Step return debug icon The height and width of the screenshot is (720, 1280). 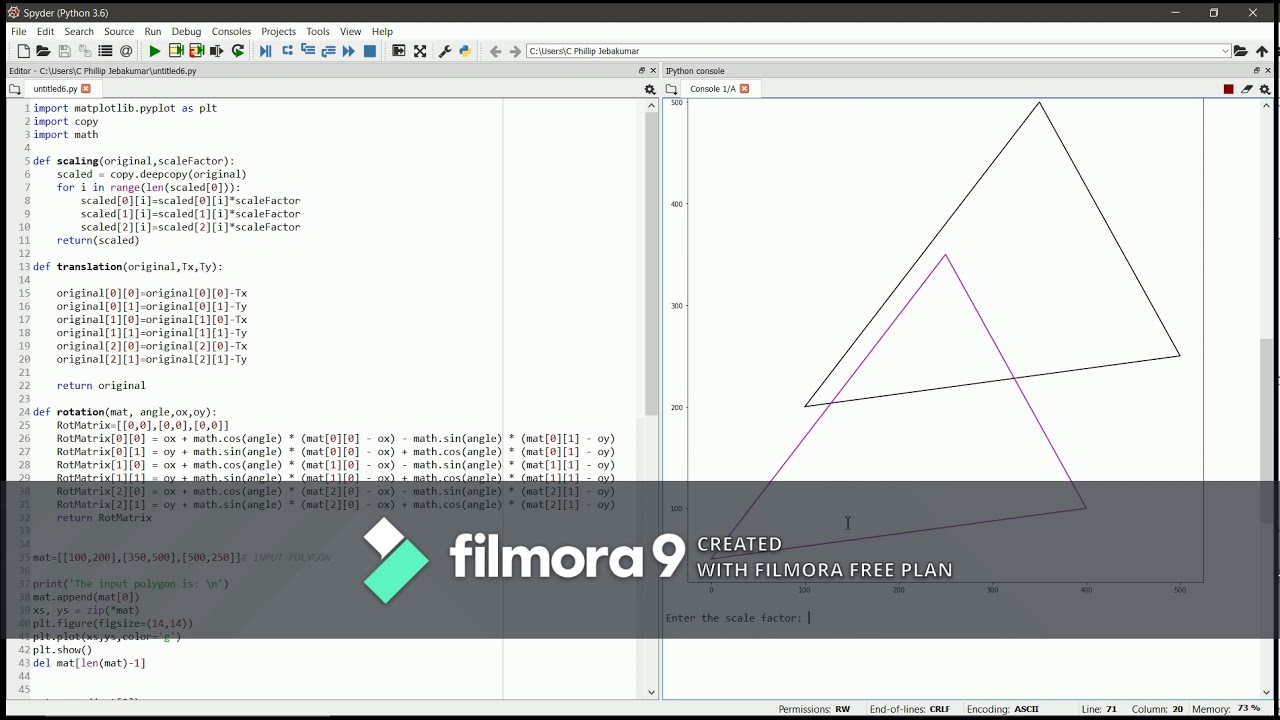click(x=328, y=51)
